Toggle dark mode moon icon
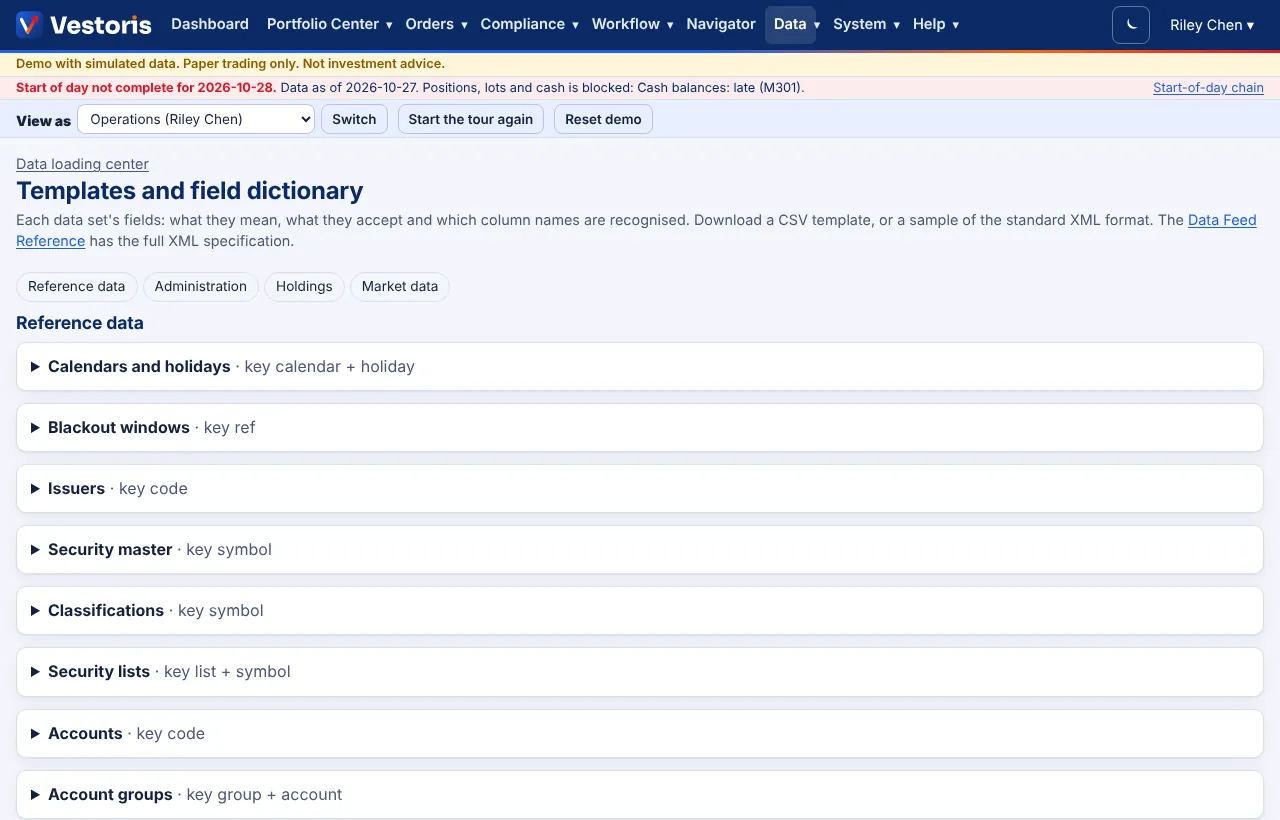1280x820 pixels. click(x=1131, y=25)
